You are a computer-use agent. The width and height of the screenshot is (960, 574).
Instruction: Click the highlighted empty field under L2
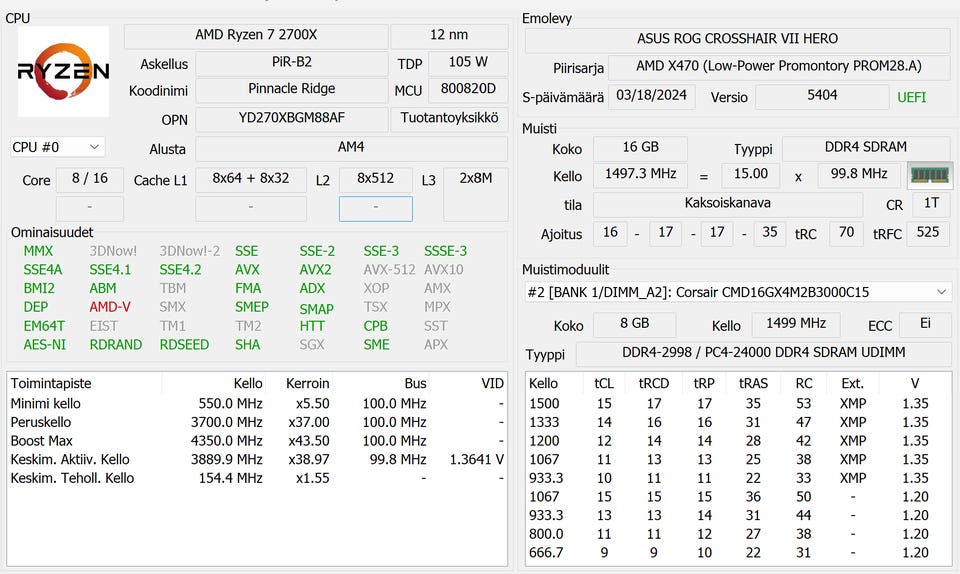375,209
